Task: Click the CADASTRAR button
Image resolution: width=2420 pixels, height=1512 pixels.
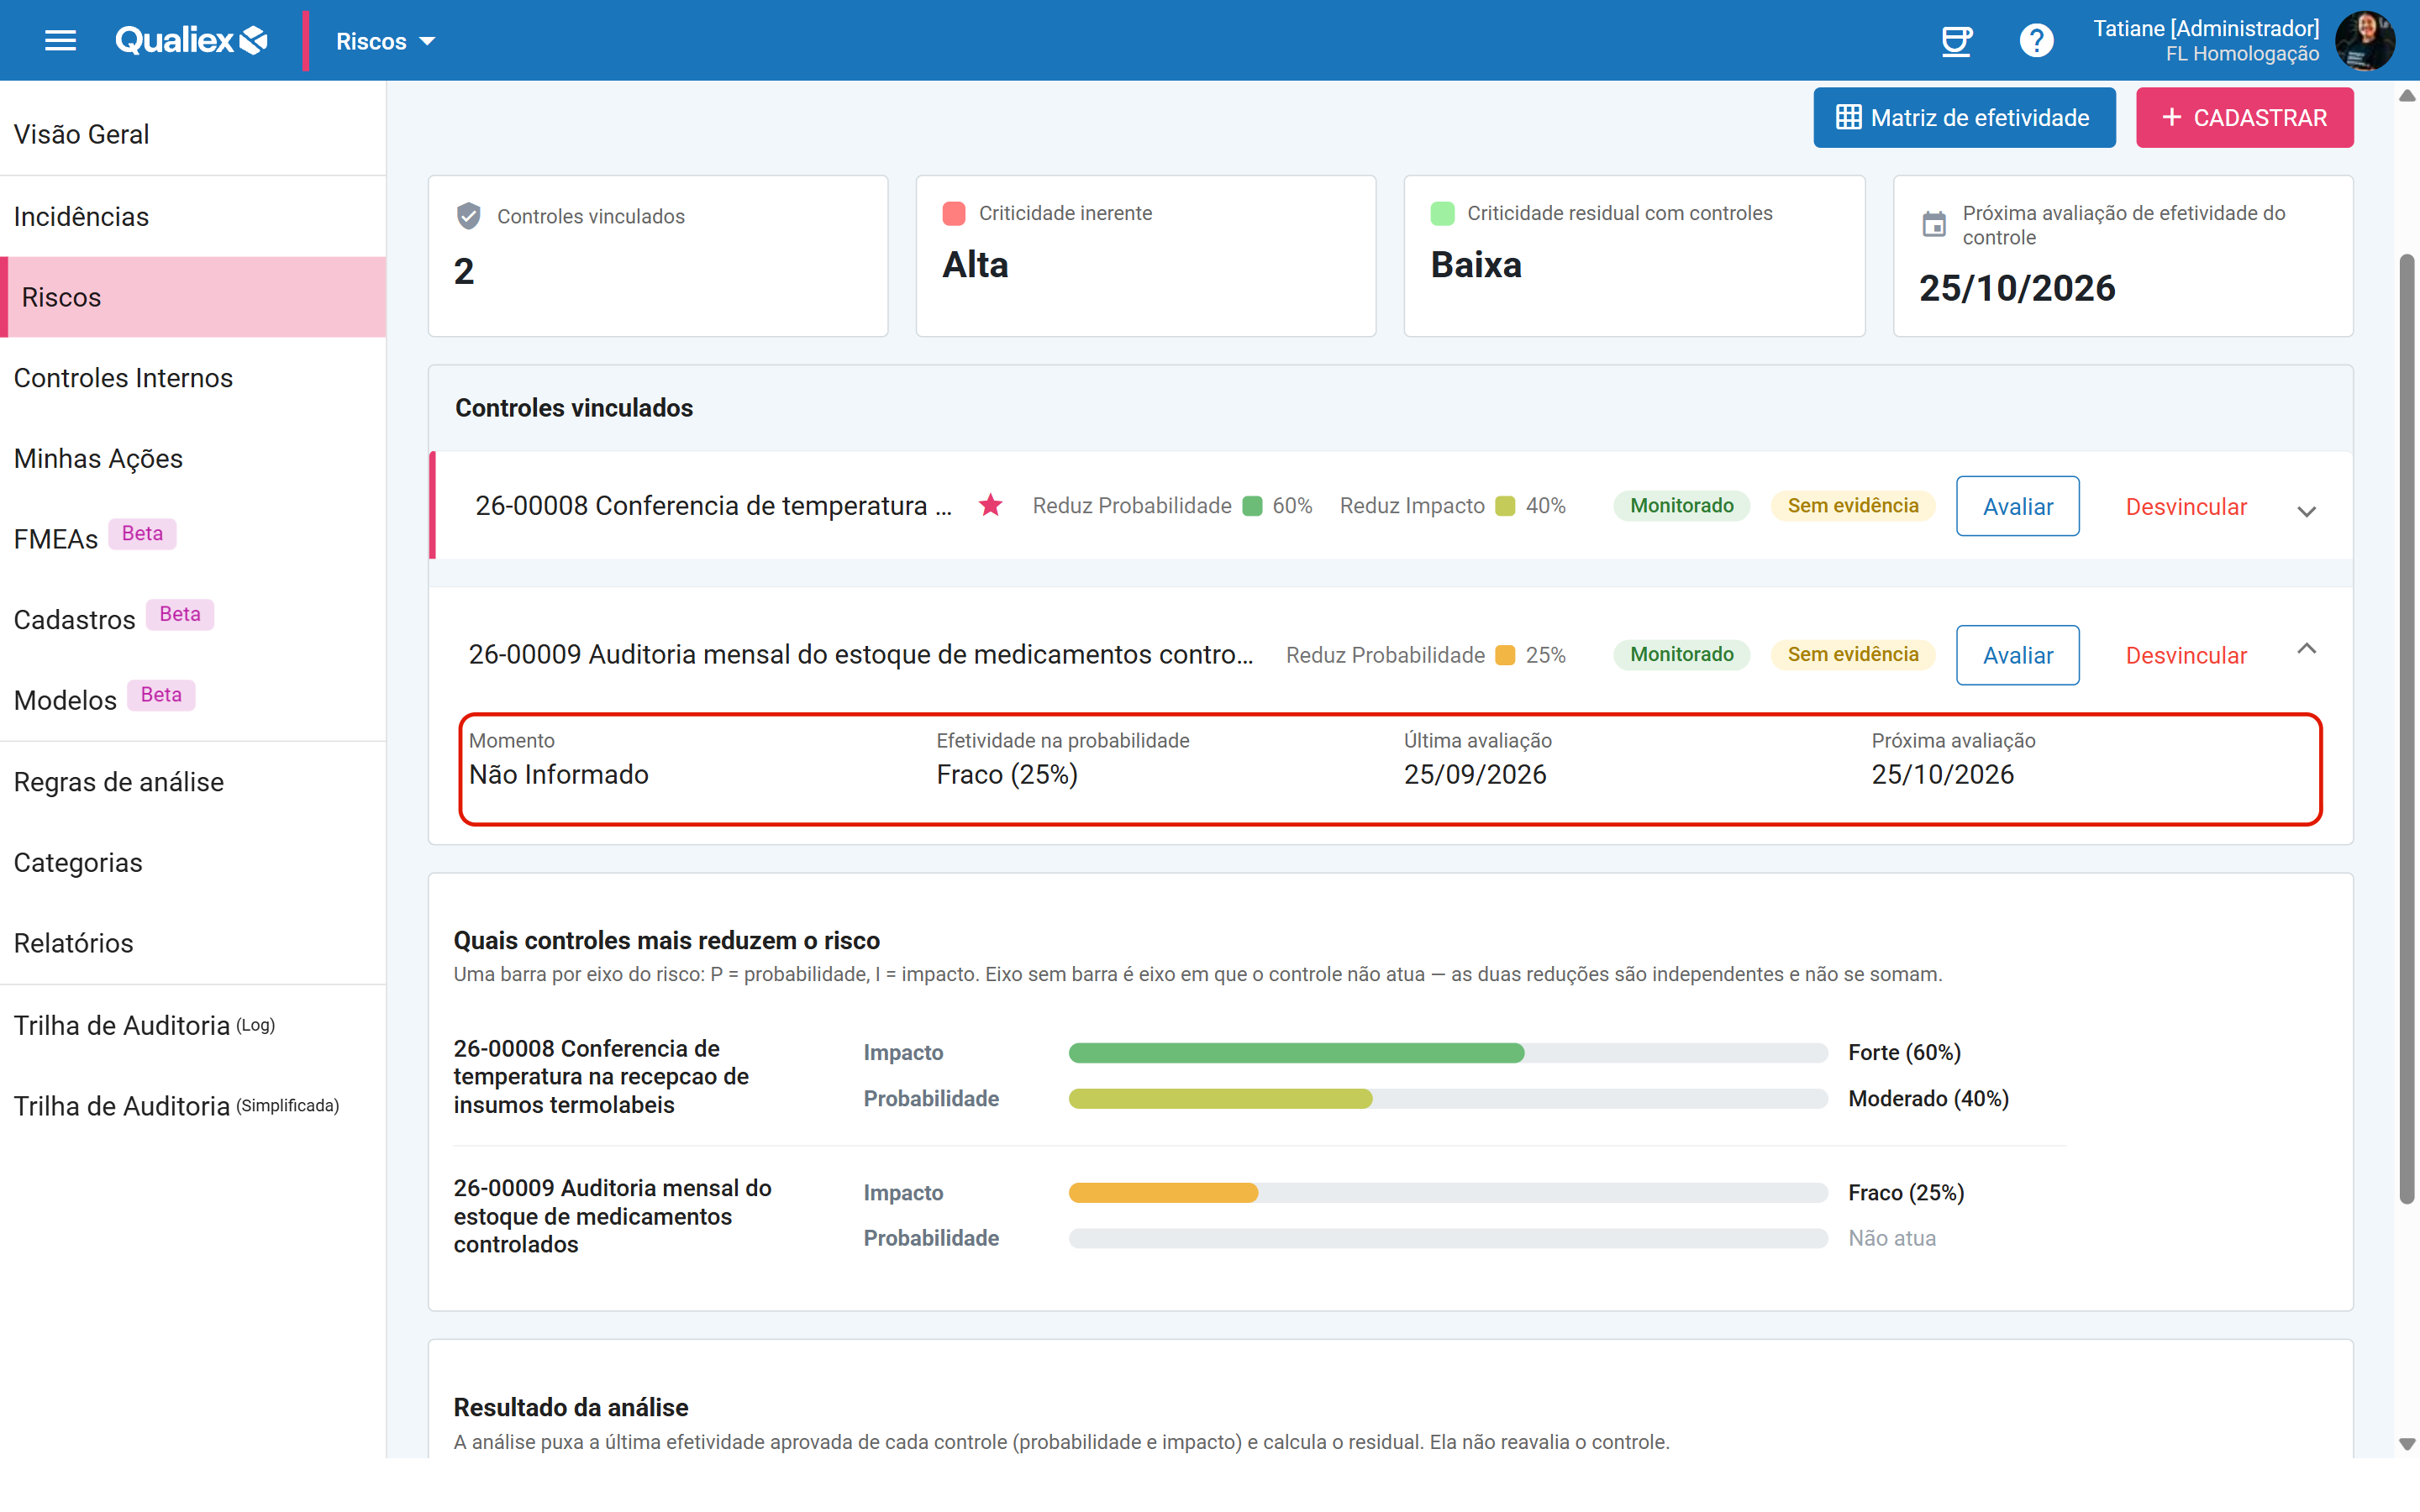Action: pyautogui.click(x=2244, y=118)
